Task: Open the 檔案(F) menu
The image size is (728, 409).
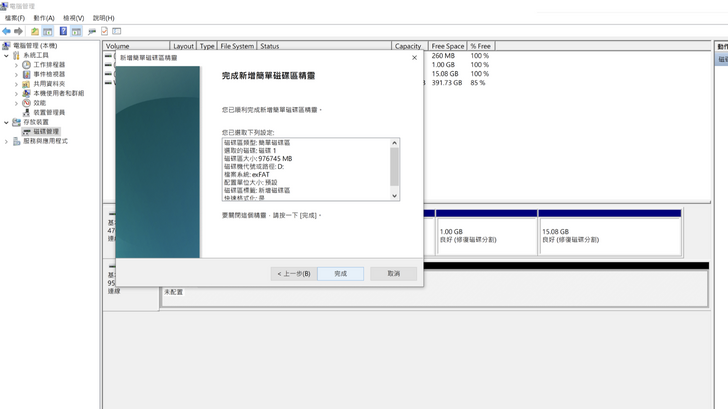Action: 15,18
